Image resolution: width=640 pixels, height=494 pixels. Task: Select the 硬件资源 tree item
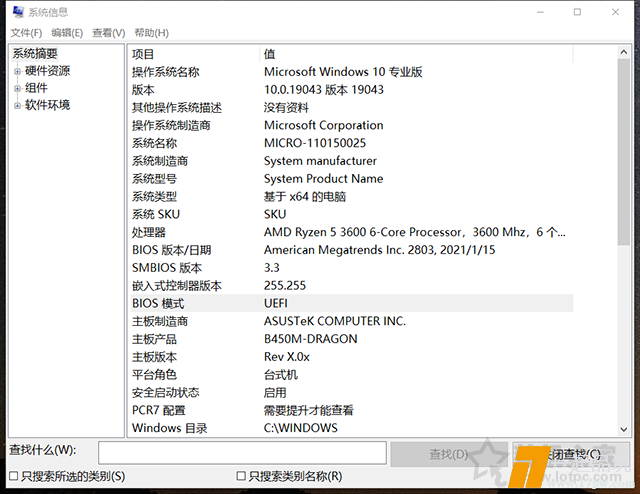coord(47,71)
